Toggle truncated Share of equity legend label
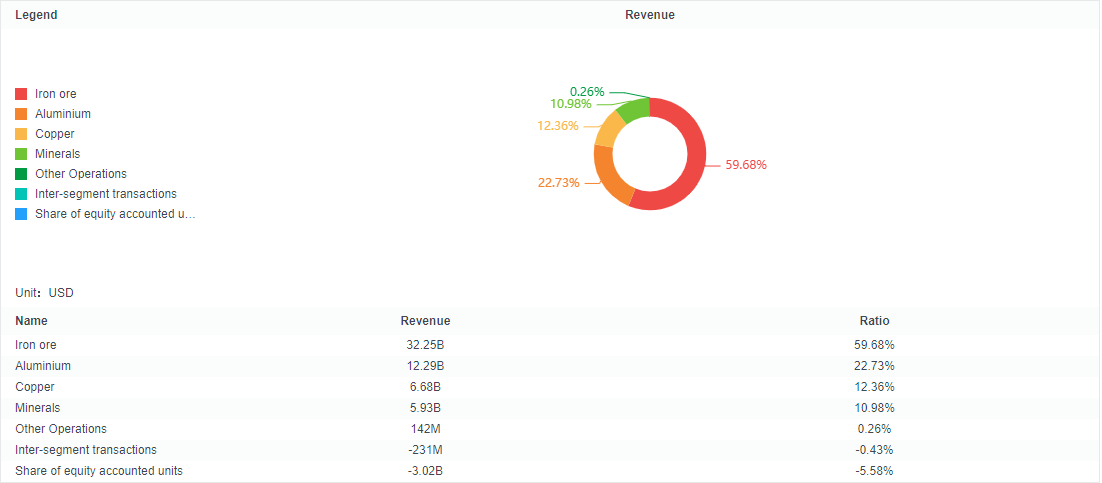Viewport: 1102px width, 483px height. click(115, 214)
